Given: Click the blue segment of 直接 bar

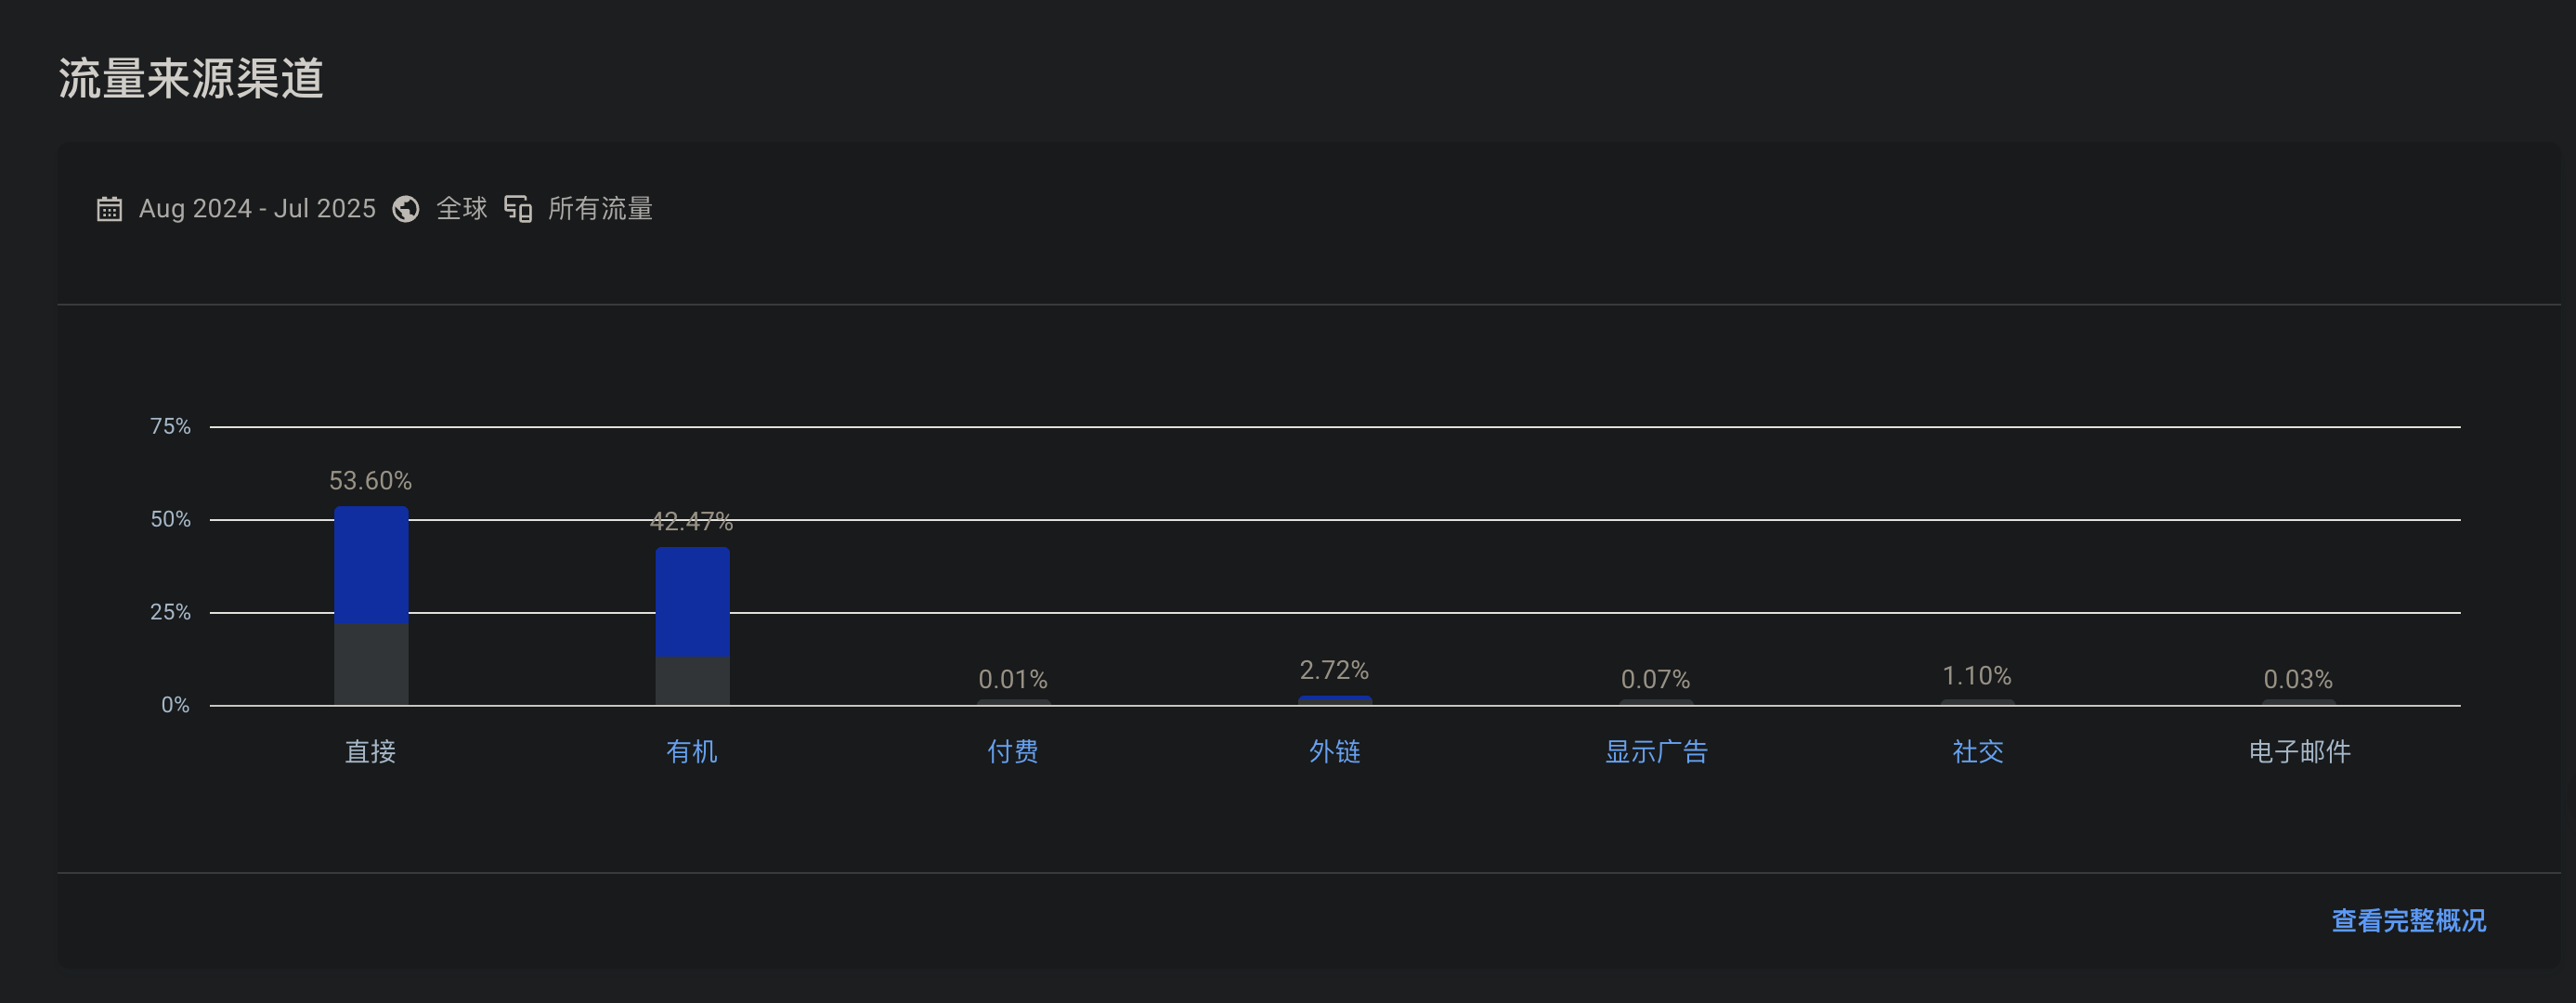Looking at the screenshot, I should [371, 565].
